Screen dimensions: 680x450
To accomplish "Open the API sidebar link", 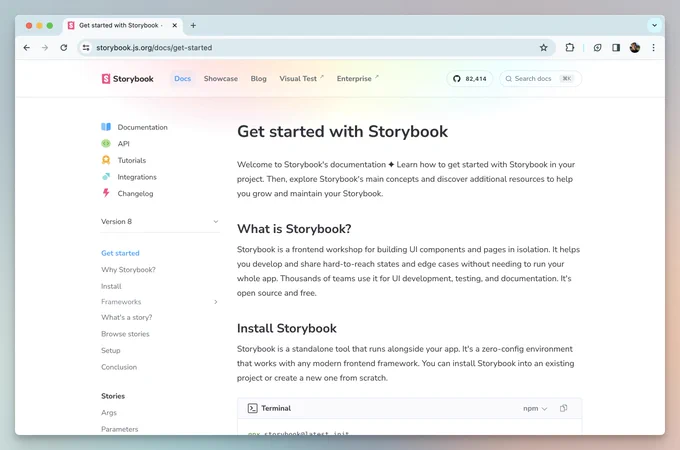I will click(124, 143).
